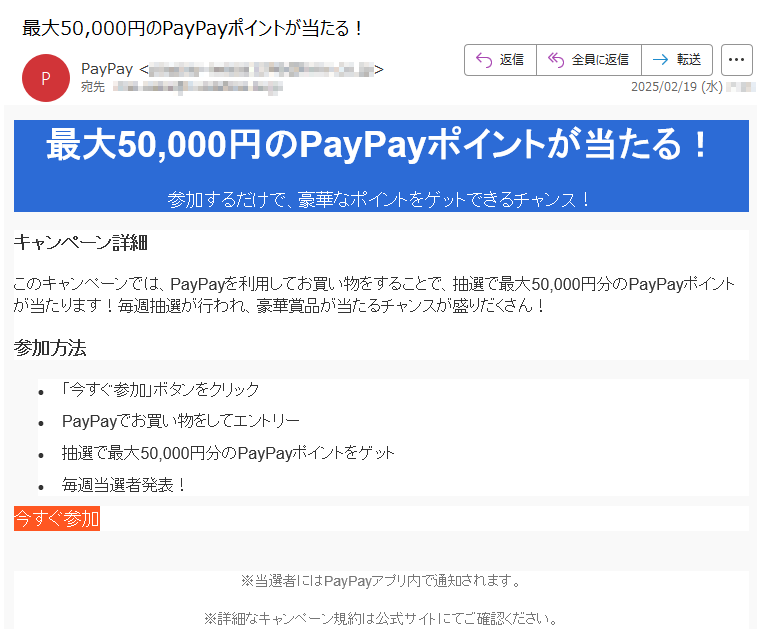Image resolution: width=757 pixels, height=629 pixels.
Task: Click the orange 今すぐ参加 link
Action: click(57, 518)
